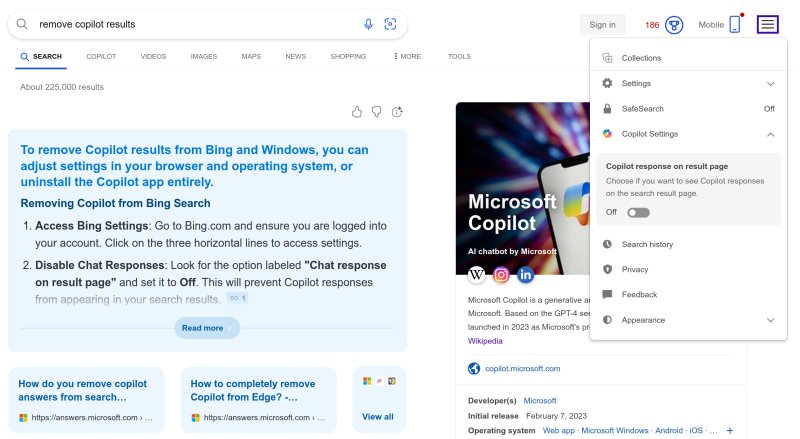Expand the Read more answer button
This screenshot has width=800, height=439.
207,328
